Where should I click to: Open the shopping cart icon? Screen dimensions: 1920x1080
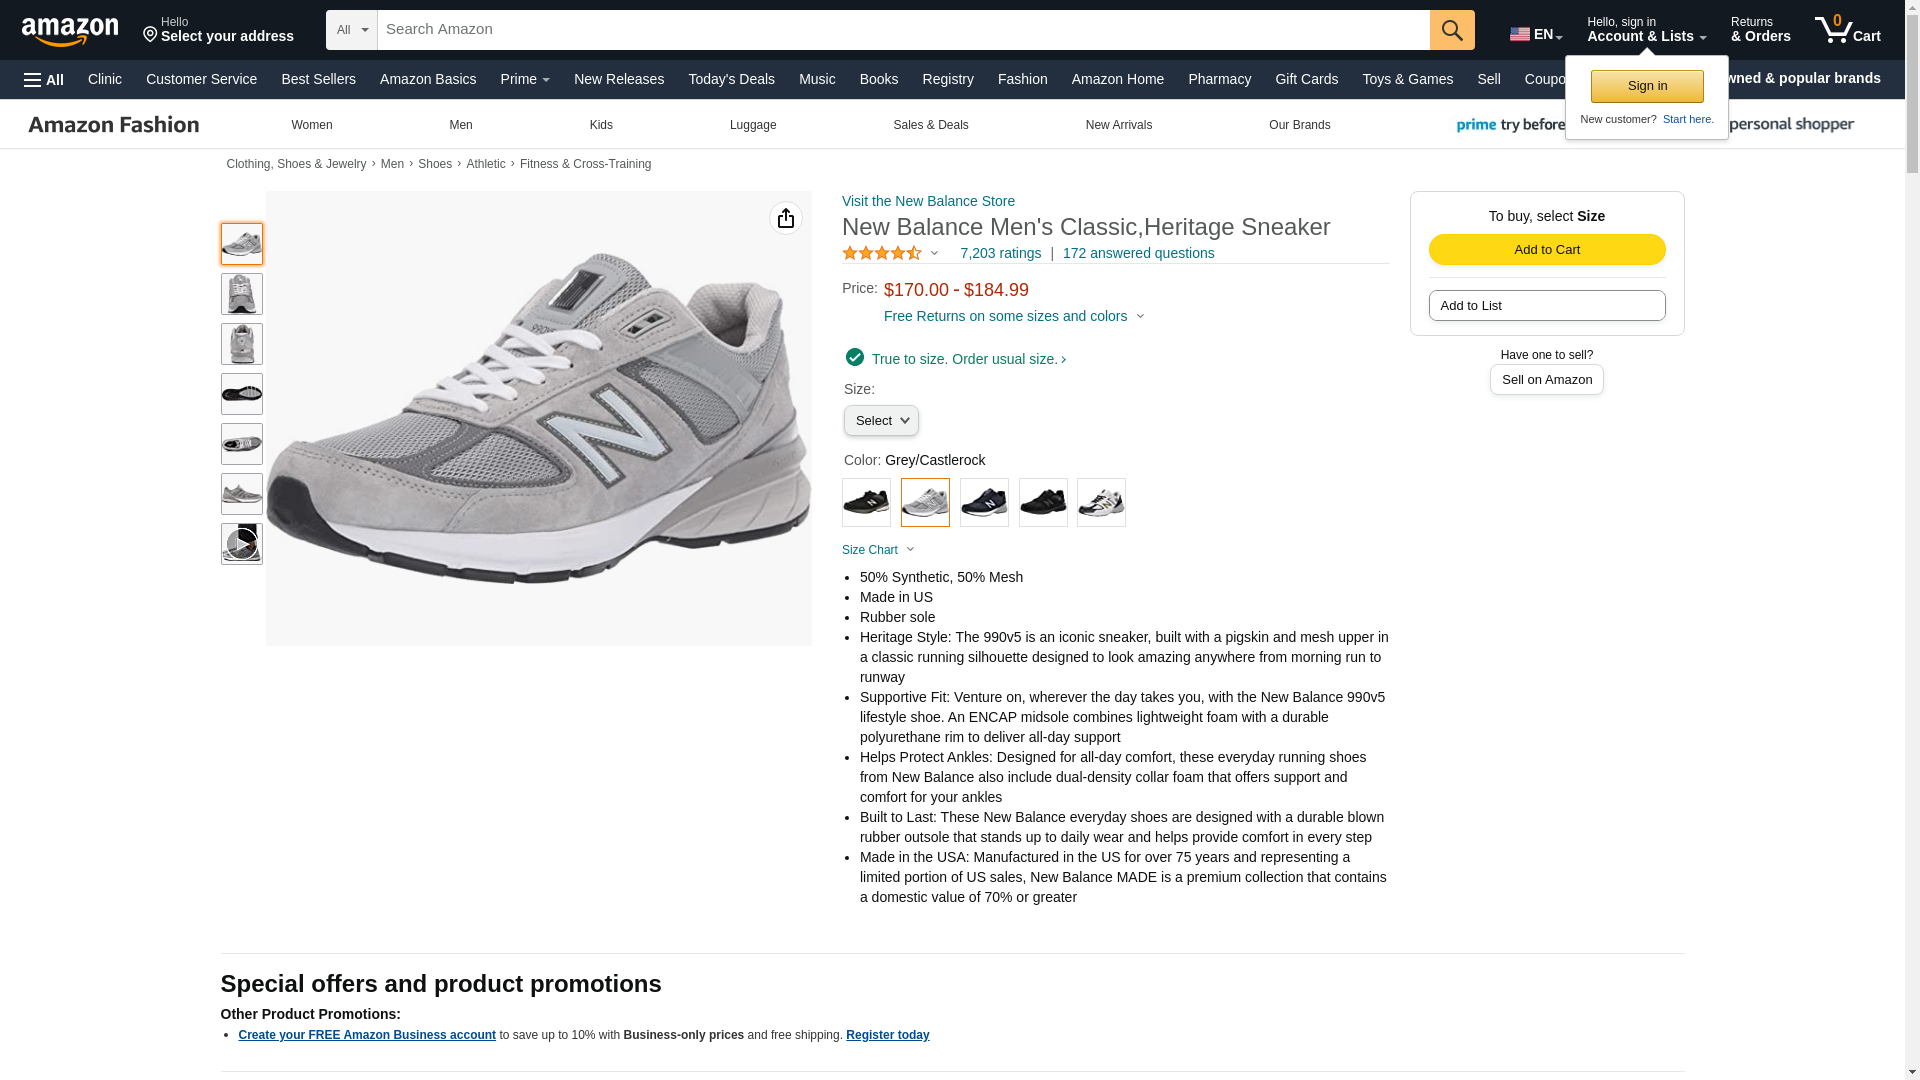[x=1847, y=30]
